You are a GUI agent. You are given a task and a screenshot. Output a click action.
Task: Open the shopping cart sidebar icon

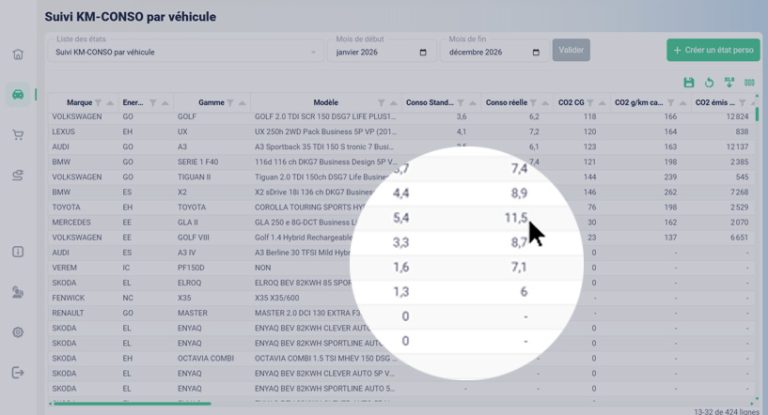click(18, 135)
